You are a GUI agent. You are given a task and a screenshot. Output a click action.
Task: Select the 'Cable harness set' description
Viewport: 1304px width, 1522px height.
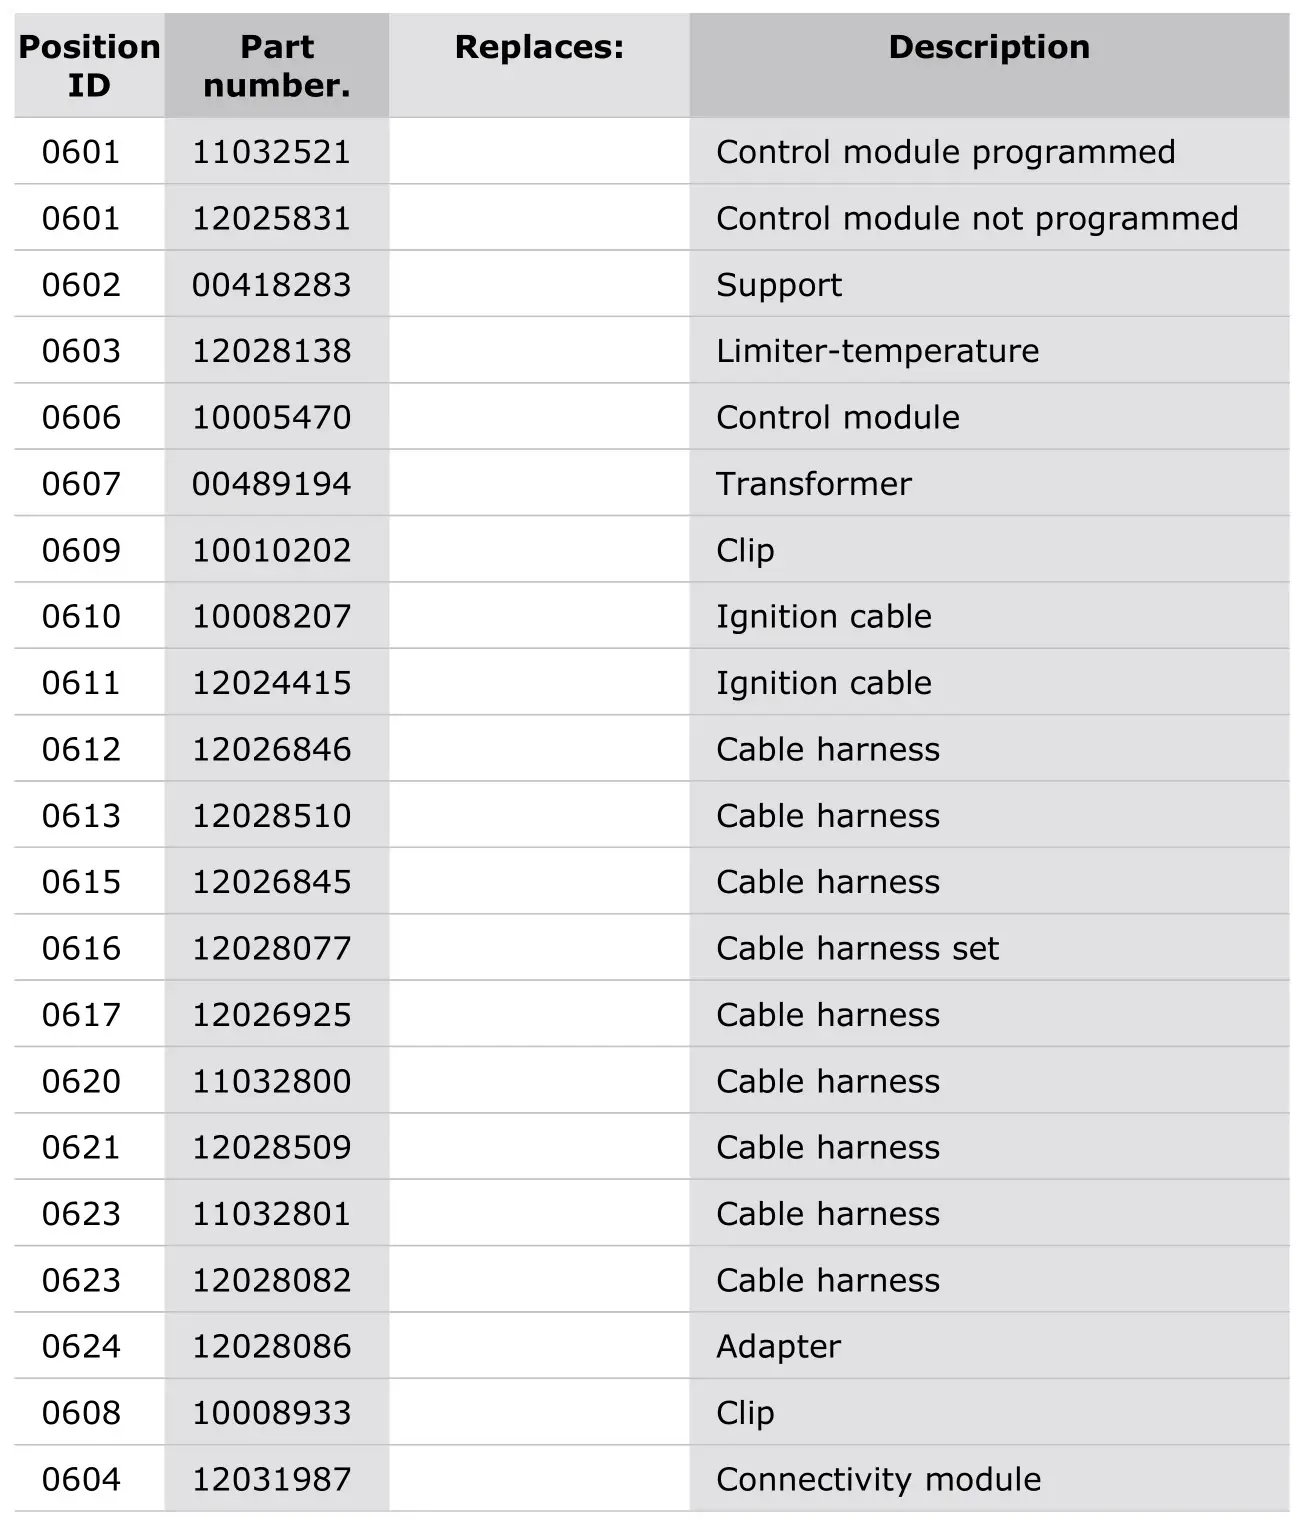(x=857, y=948)
